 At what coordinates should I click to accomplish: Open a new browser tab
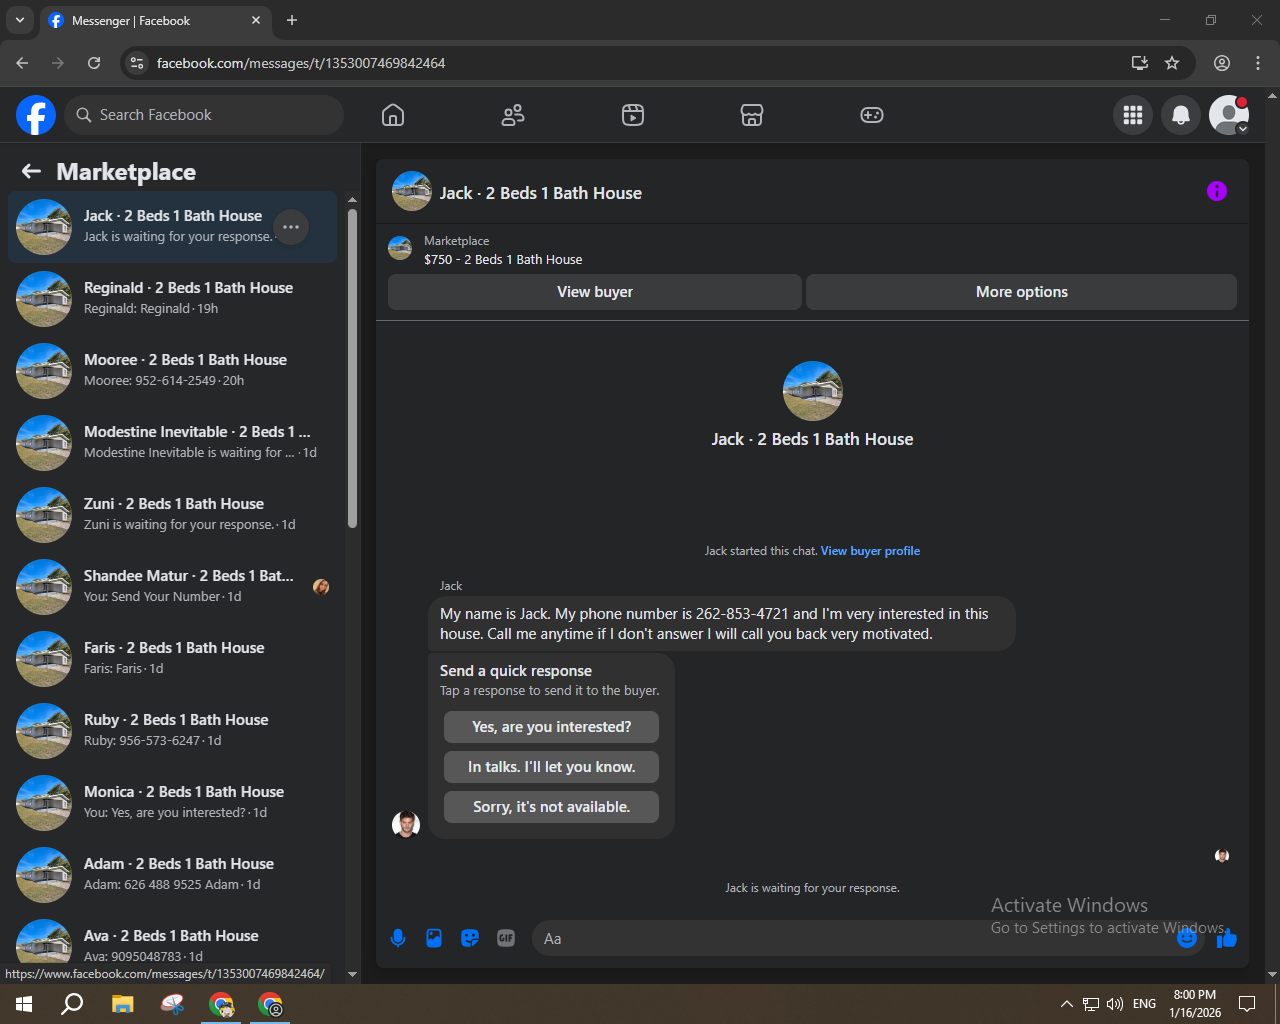coord(292,20)
